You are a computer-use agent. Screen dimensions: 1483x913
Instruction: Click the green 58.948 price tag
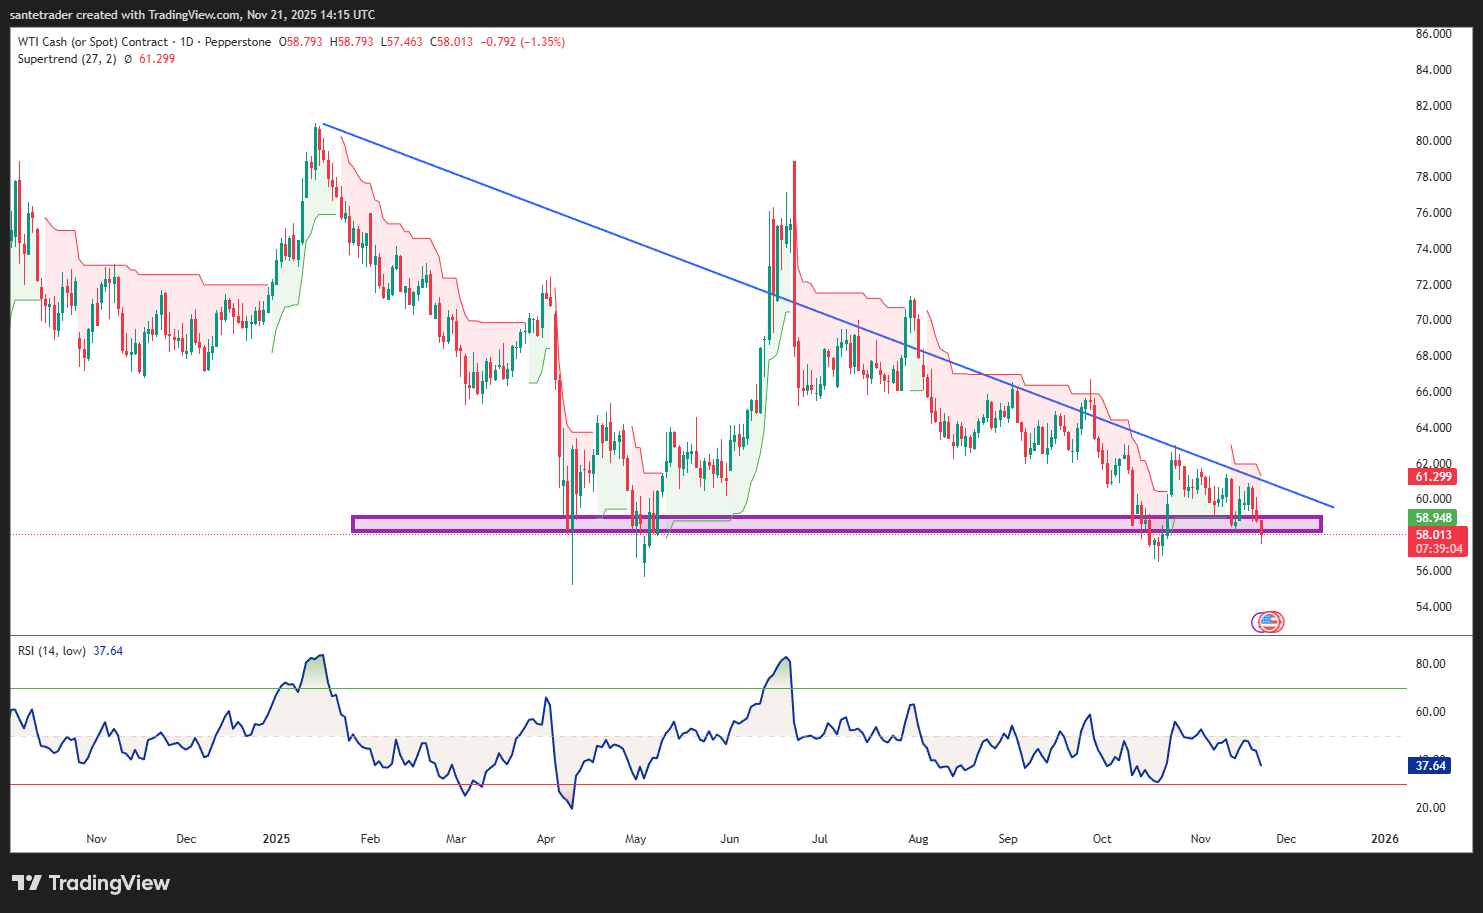pos(1435,518)
